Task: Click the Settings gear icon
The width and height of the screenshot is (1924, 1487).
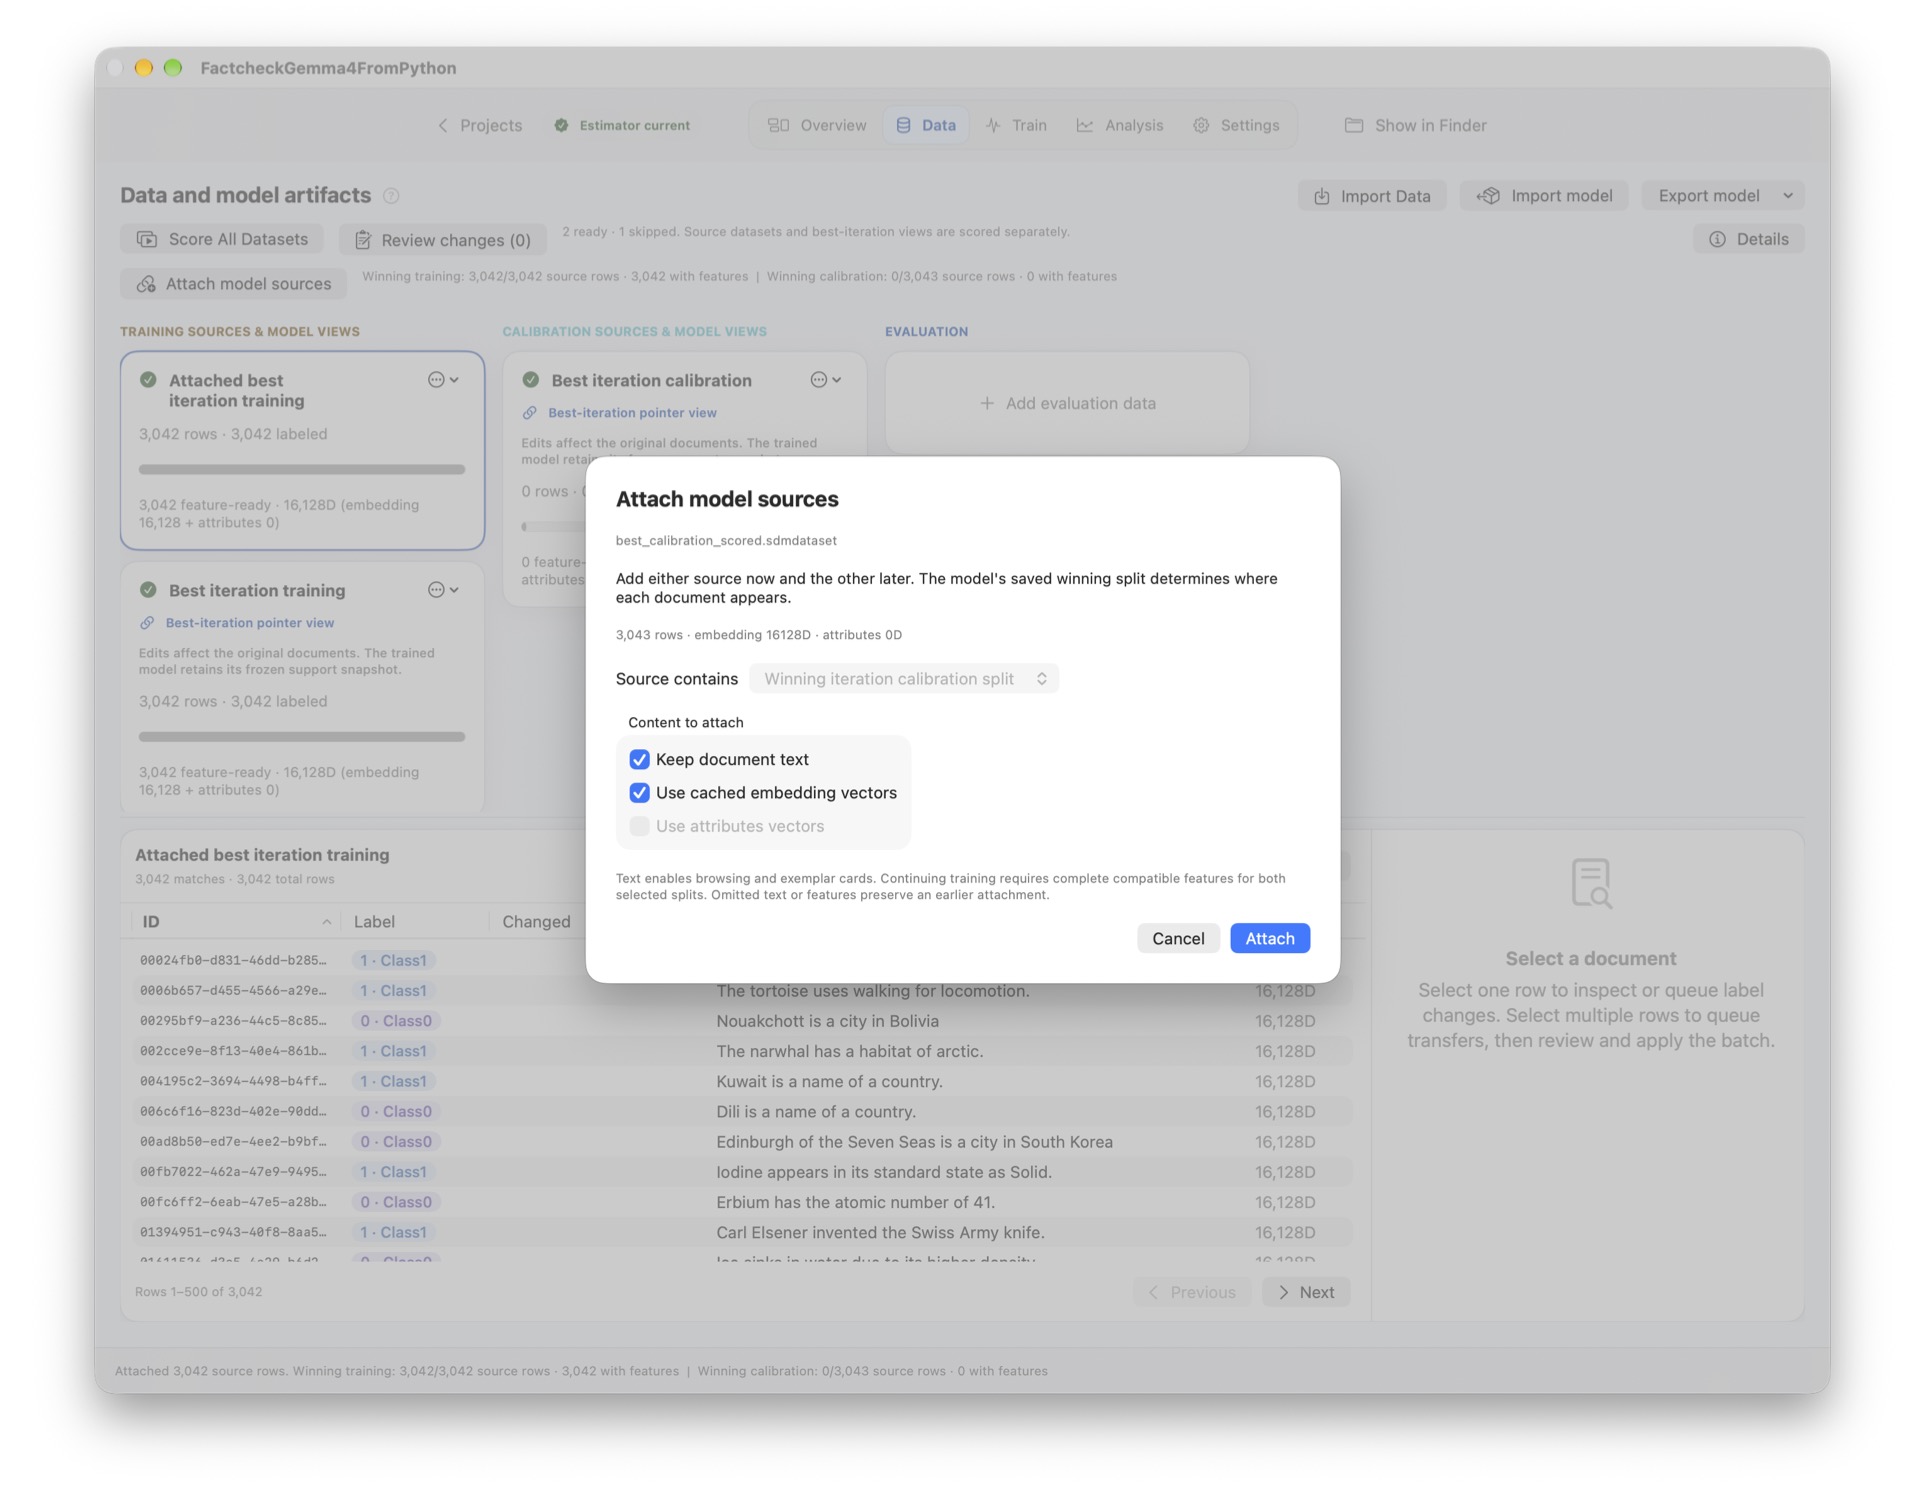Action: click(1201, 125)
